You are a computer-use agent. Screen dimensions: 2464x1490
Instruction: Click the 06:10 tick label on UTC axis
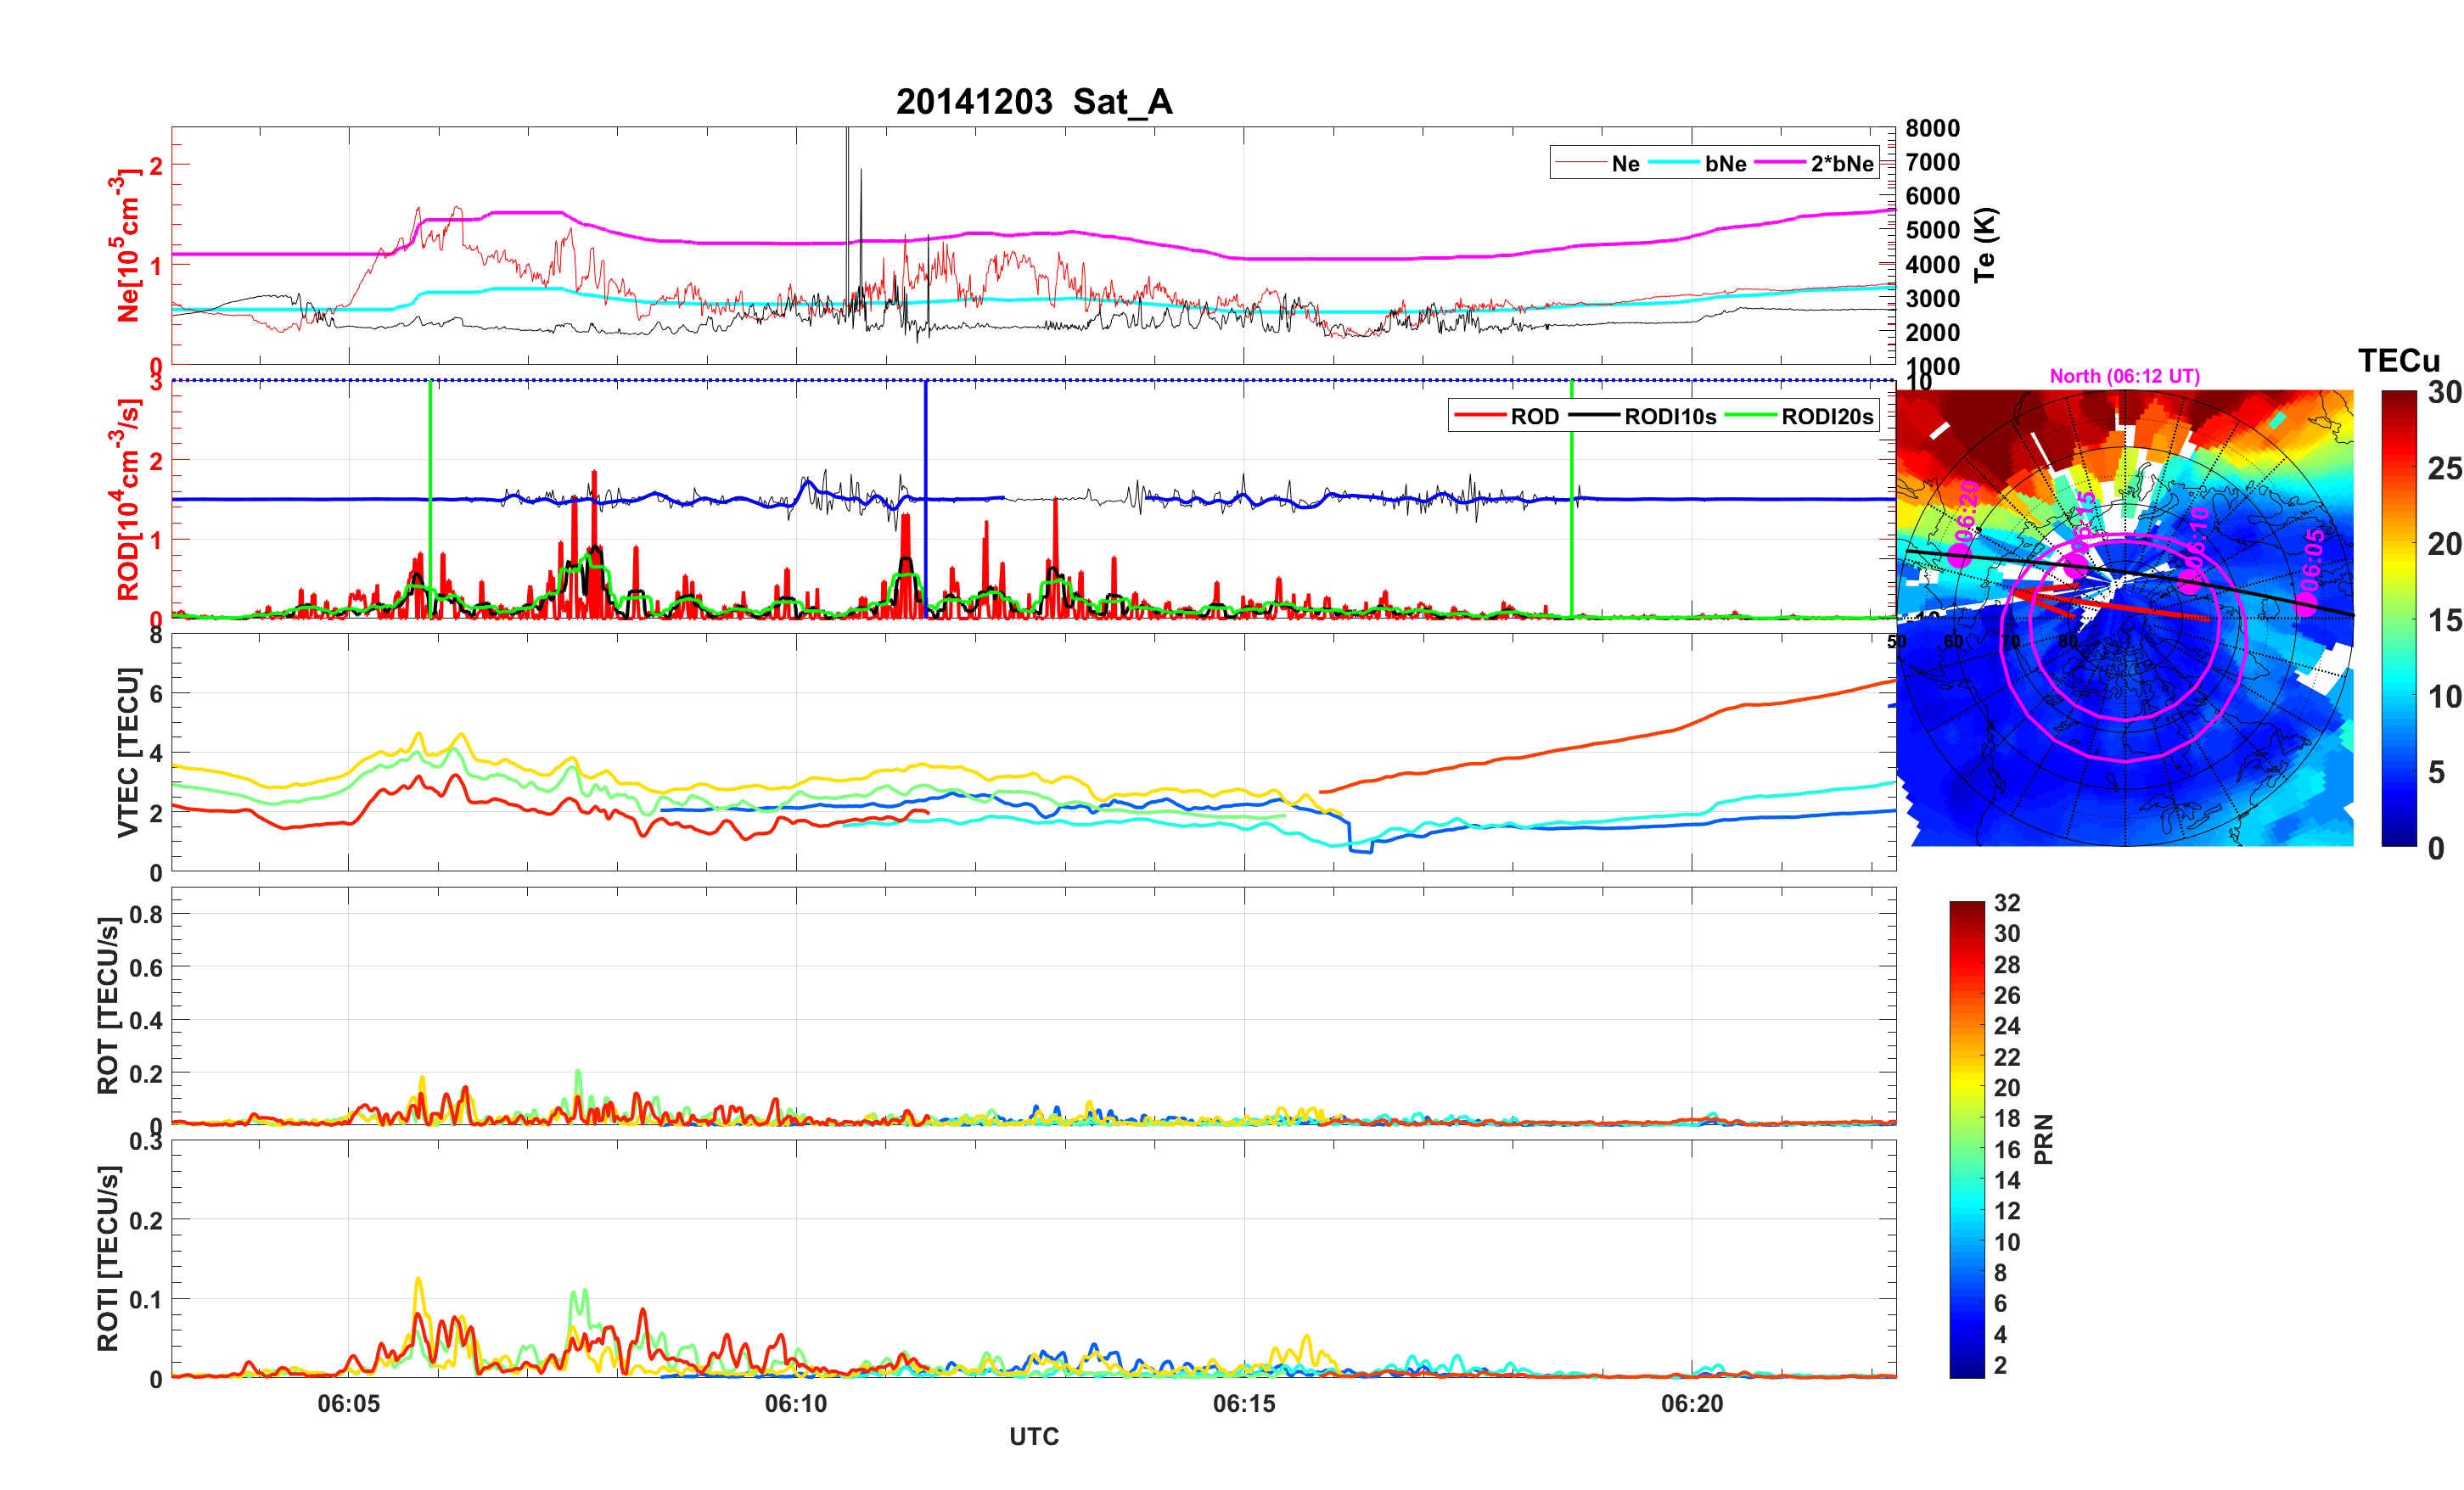(796, 1404)
